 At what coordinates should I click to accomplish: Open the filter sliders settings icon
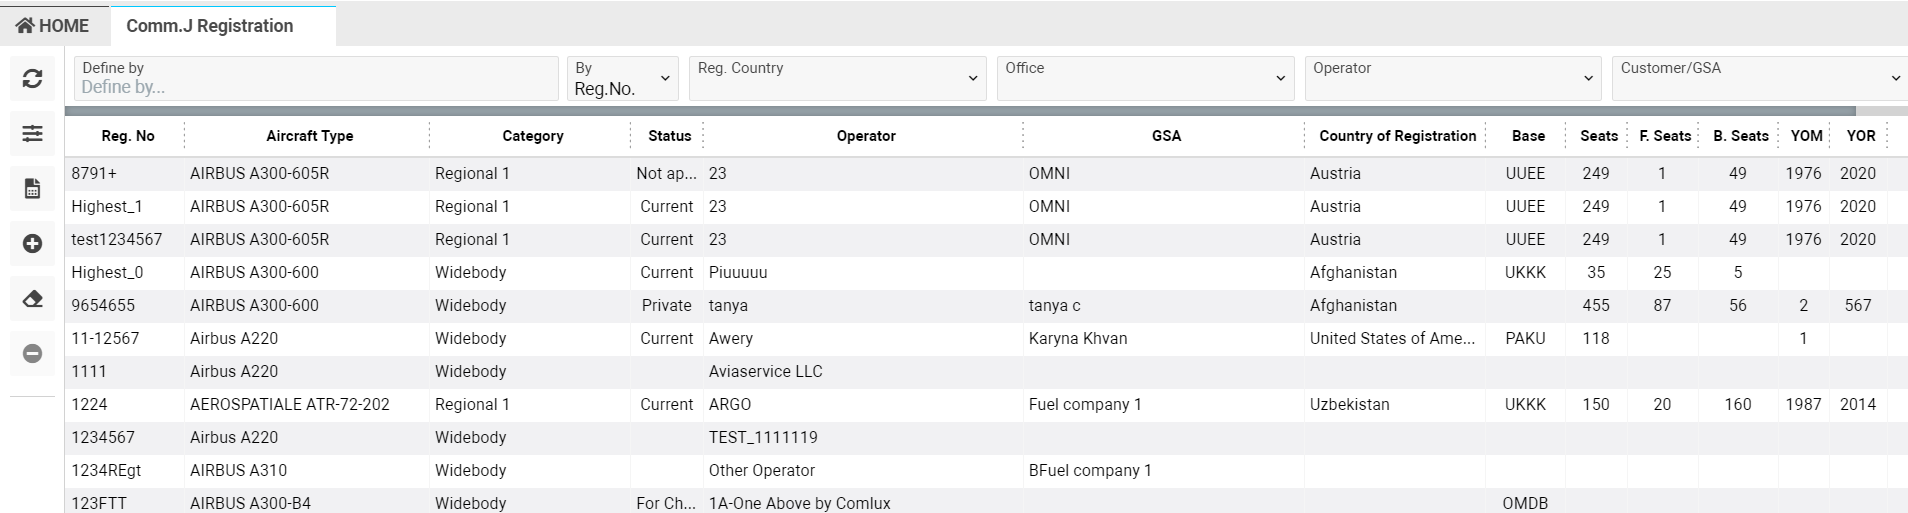pos(32,134)
